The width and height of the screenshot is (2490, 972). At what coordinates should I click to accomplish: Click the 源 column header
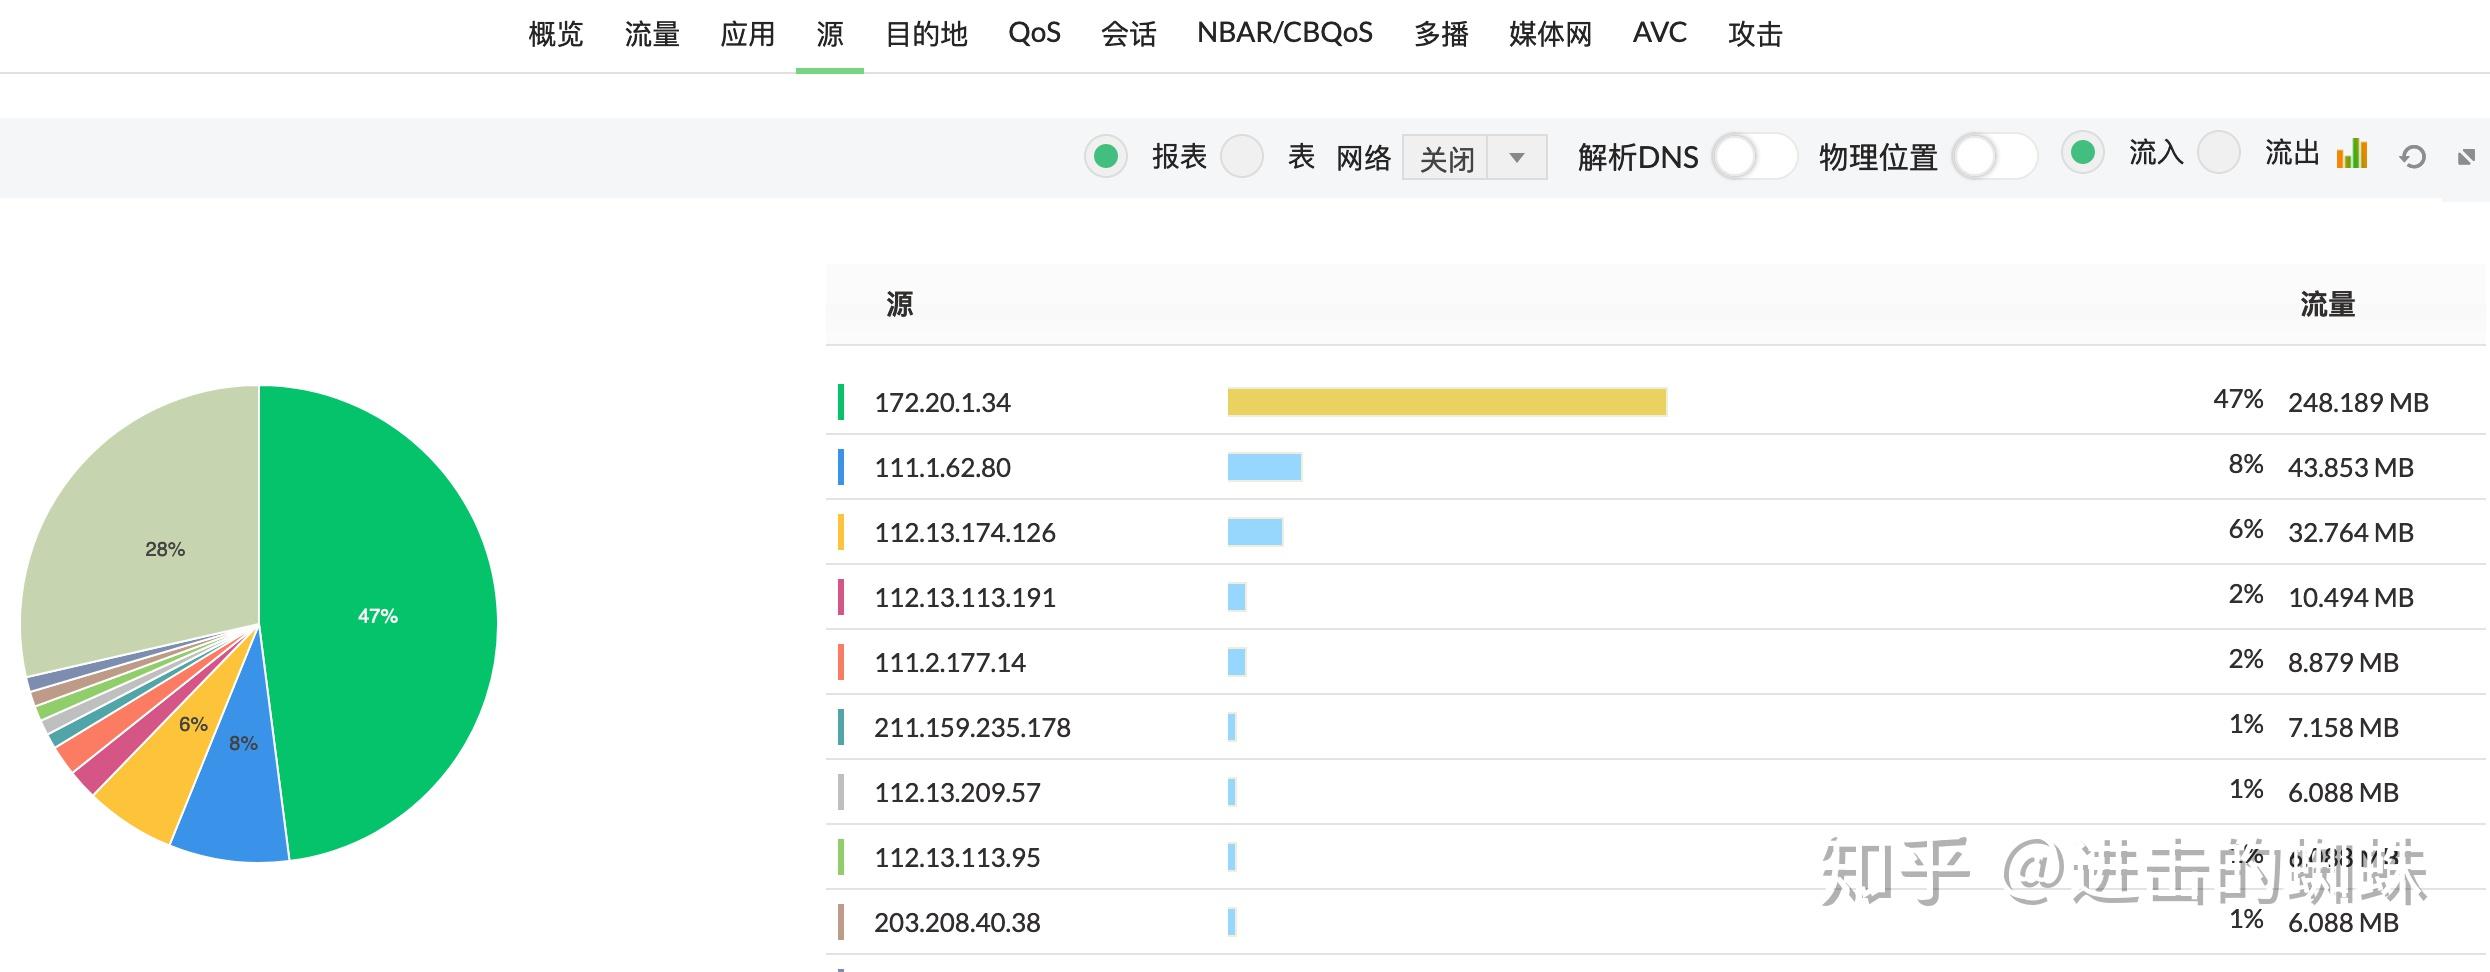[899, 304]
